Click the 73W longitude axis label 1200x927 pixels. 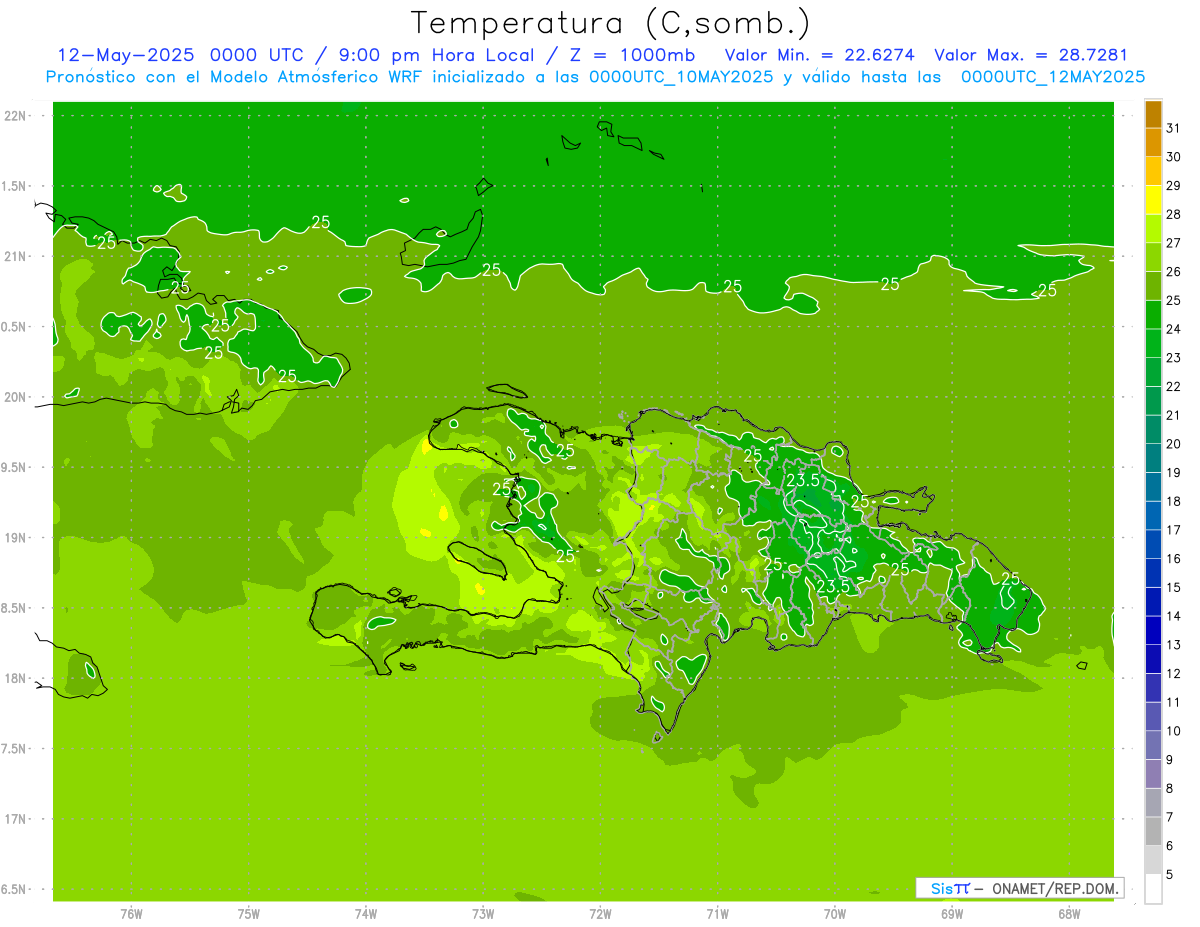483,914
